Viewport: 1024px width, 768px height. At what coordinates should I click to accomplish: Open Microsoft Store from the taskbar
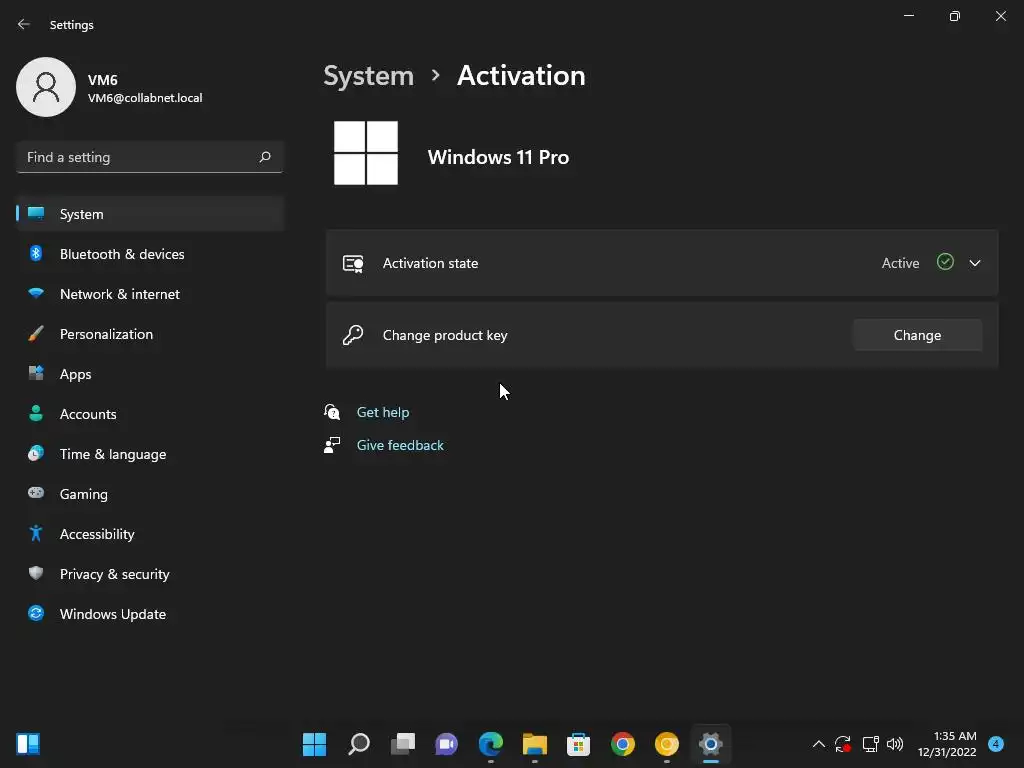point(579,744)
